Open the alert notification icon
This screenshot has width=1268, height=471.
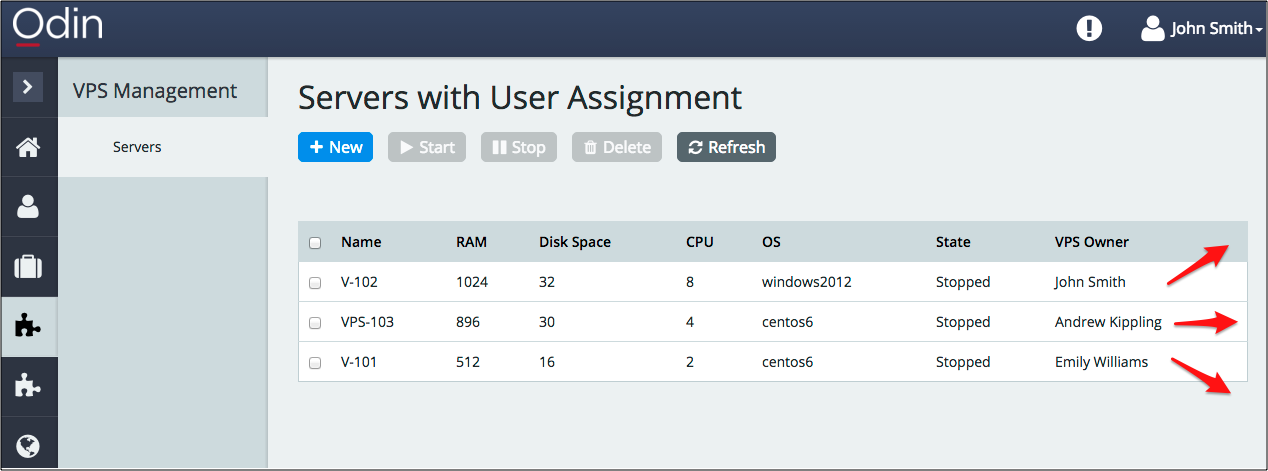[x=1088, y=29]
